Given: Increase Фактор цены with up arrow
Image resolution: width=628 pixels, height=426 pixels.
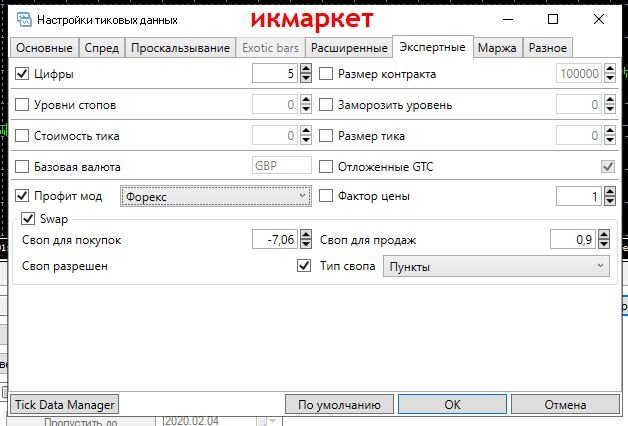Looking at the screenshot, I should tap(610, 191).
